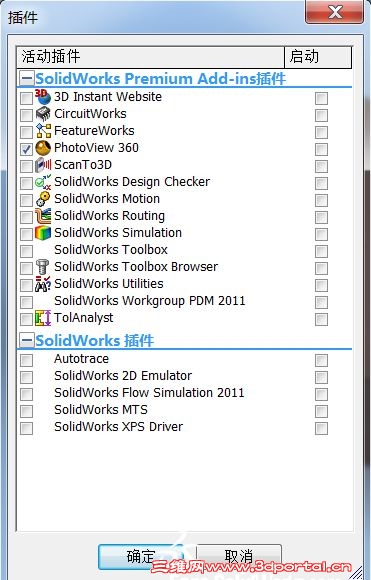Confirm with the 确定 button

[141, 556]
